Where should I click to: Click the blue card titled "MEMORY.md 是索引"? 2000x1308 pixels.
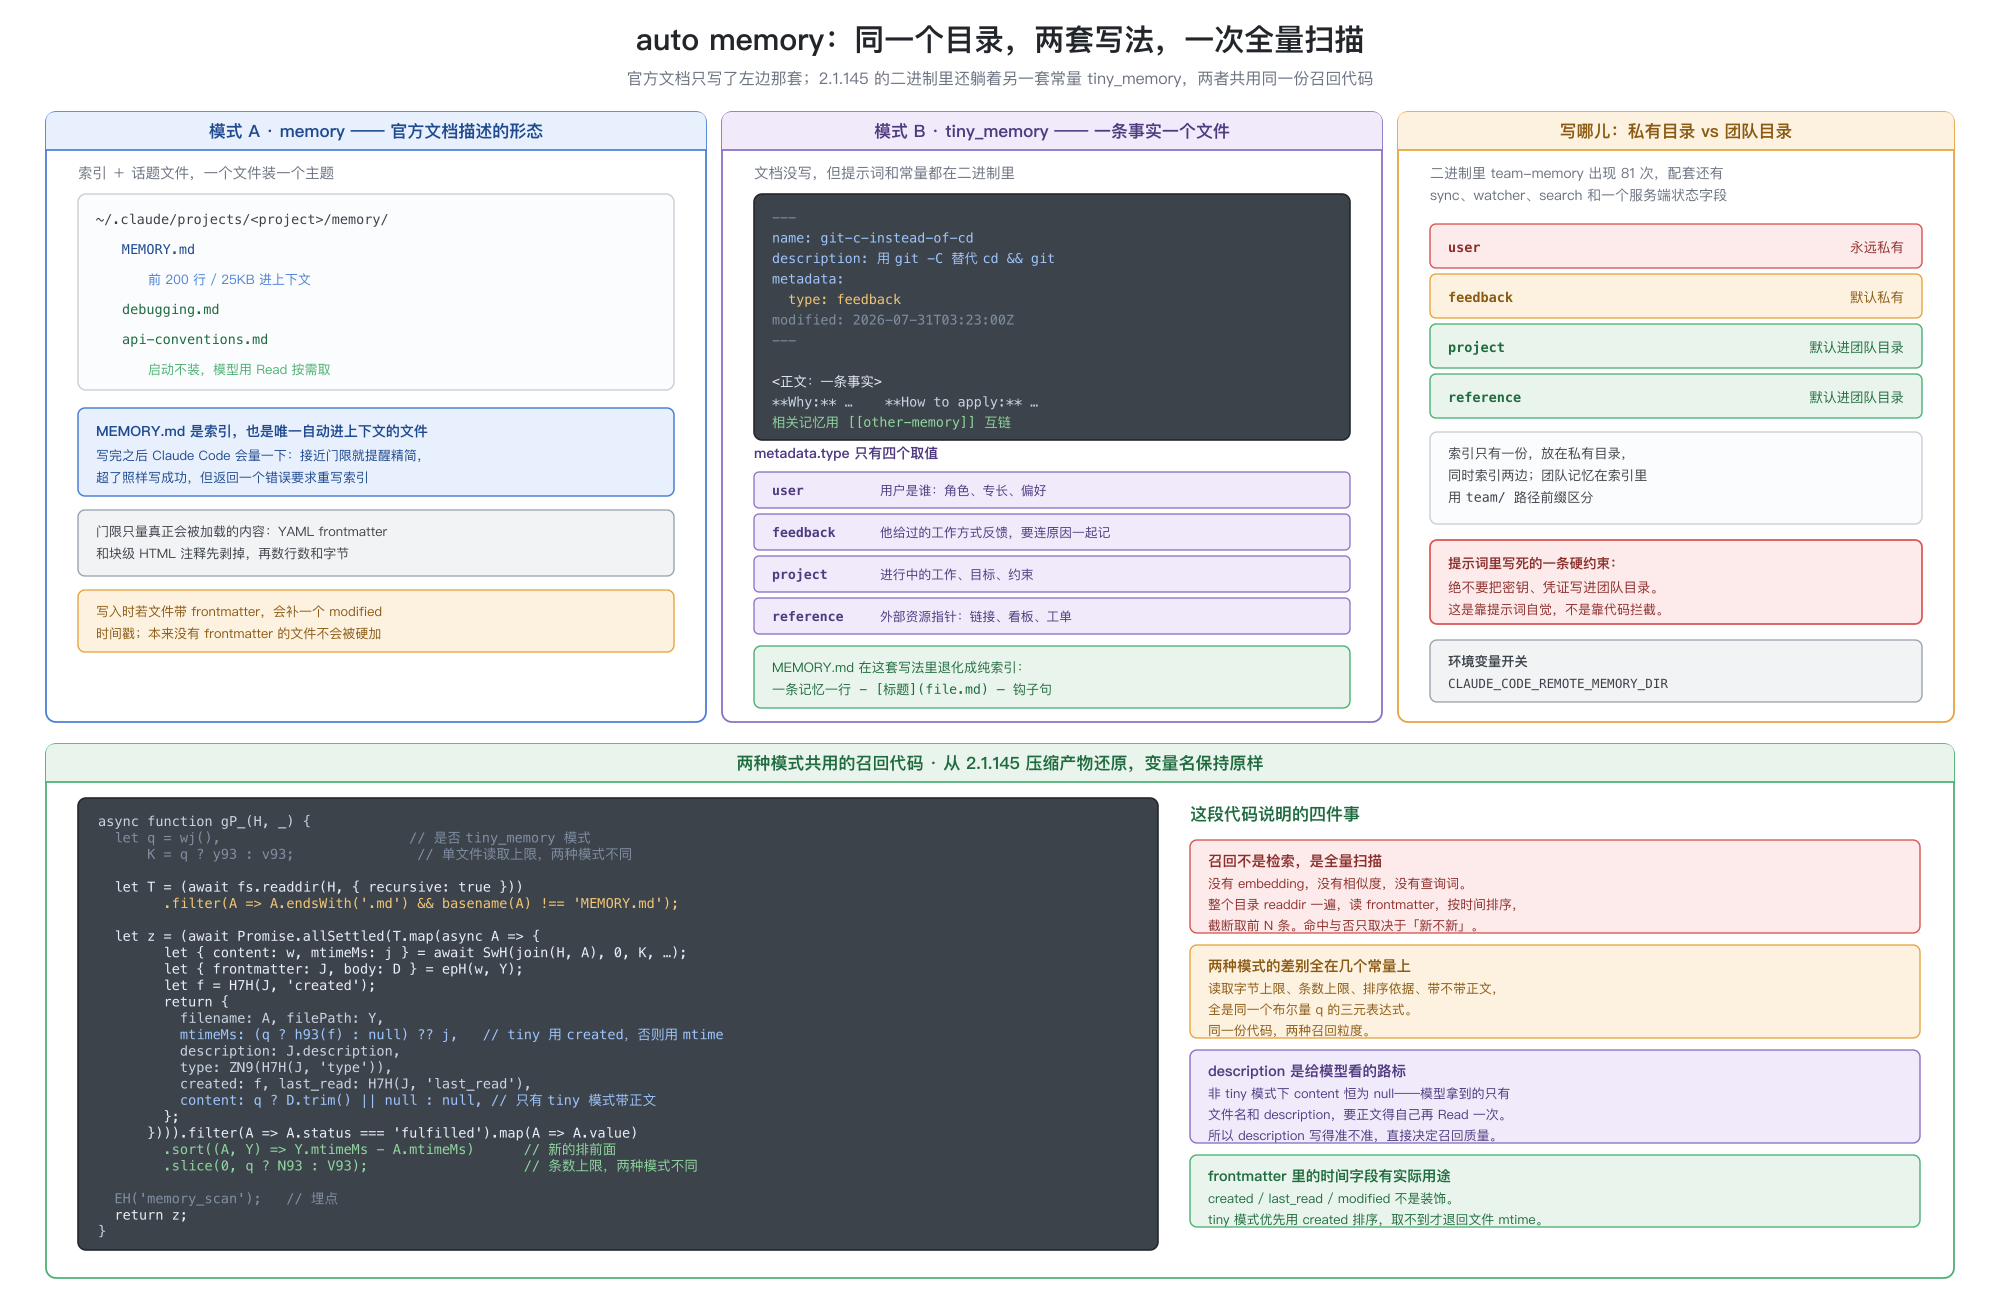pos(376,452)
